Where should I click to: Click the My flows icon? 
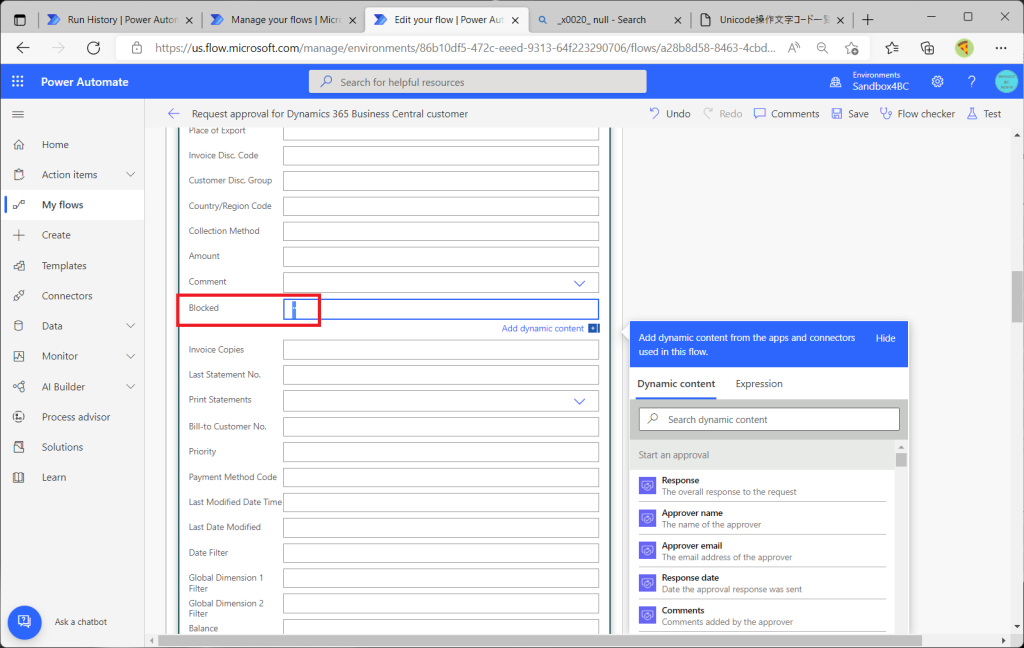(x=19, y=204)
